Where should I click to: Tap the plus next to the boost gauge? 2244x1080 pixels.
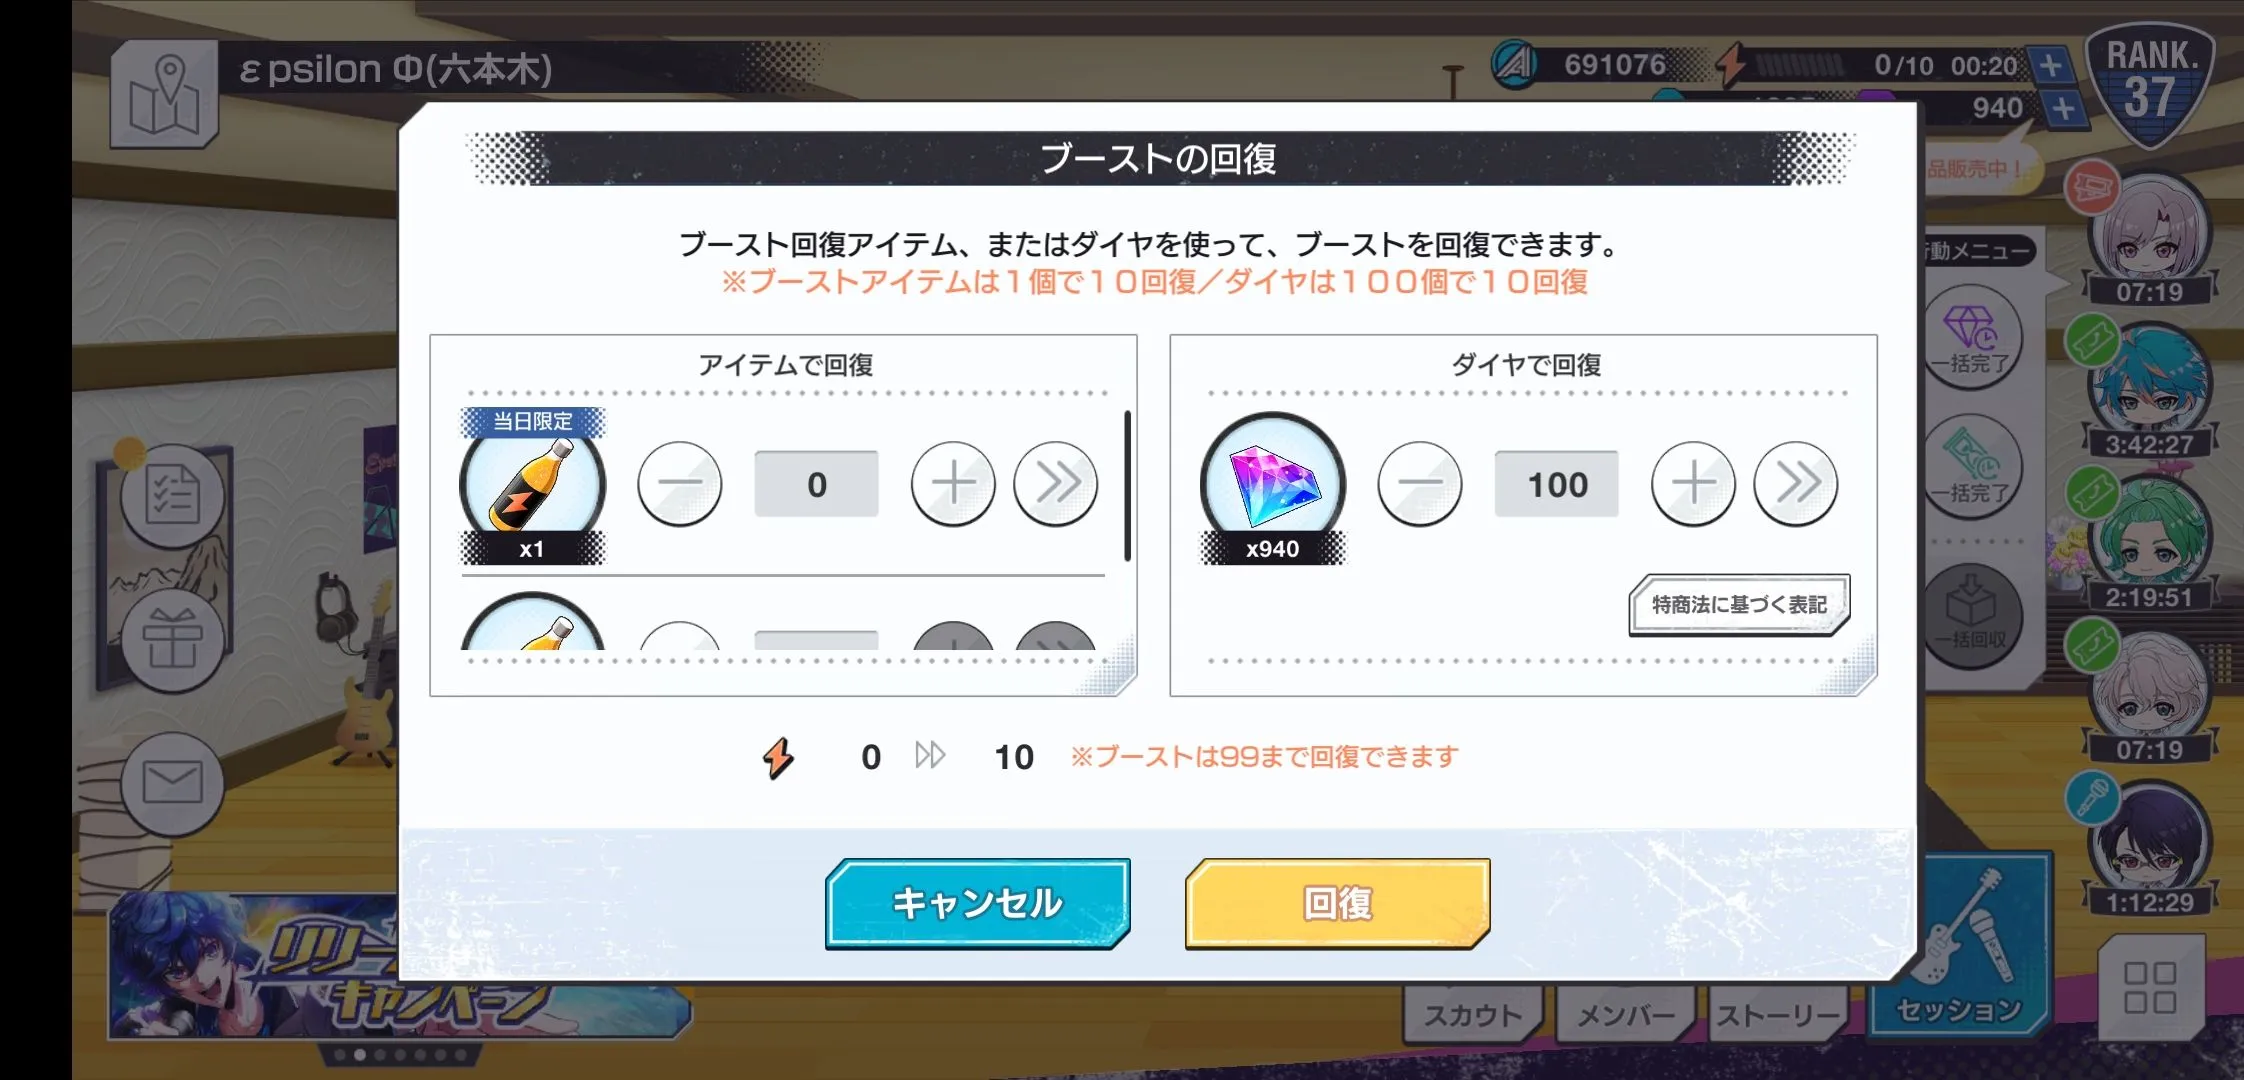pyautogui.click(x=2051, y=66)
